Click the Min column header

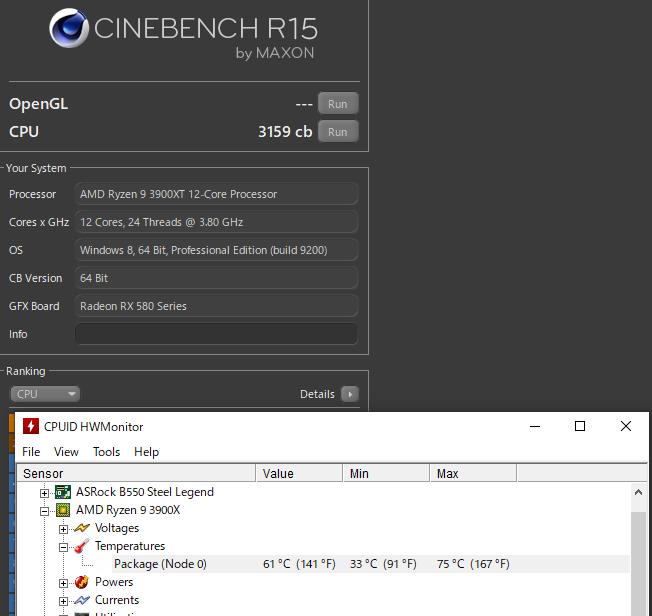(386, 473)
